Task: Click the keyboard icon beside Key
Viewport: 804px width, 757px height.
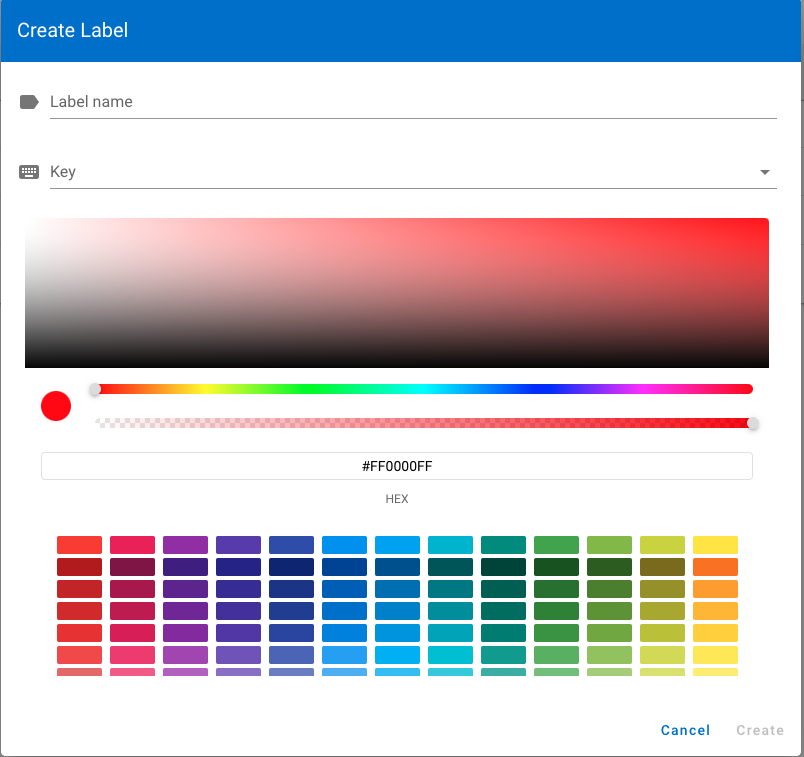Action: [x=29, y=172]
